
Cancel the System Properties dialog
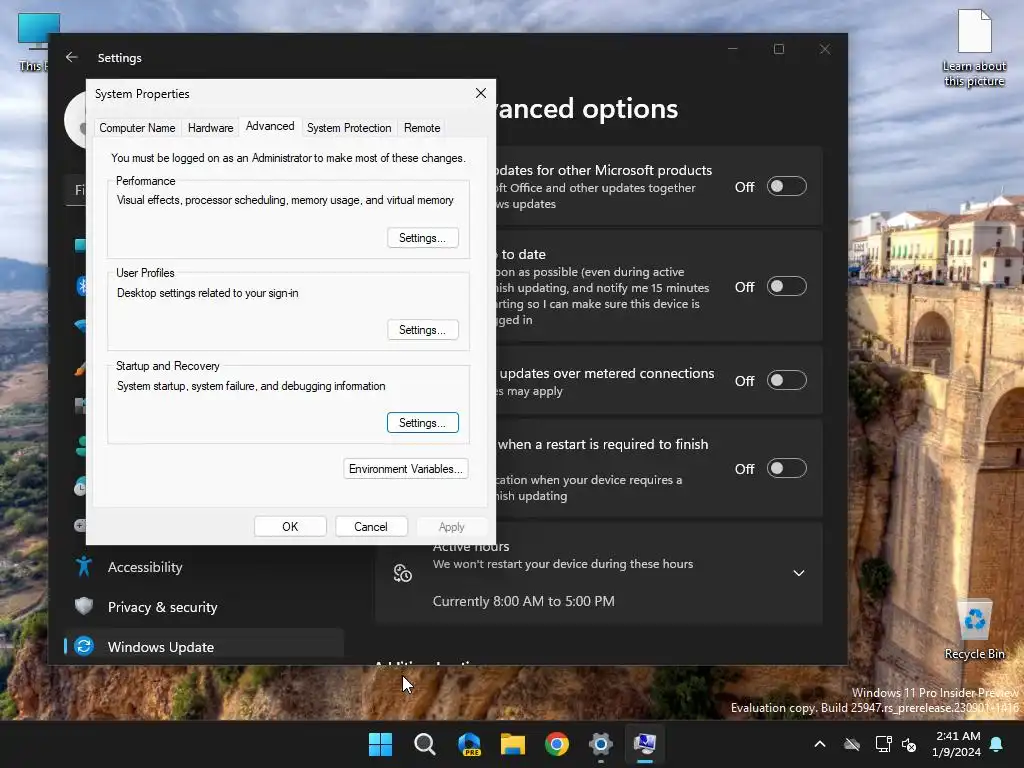370,526
